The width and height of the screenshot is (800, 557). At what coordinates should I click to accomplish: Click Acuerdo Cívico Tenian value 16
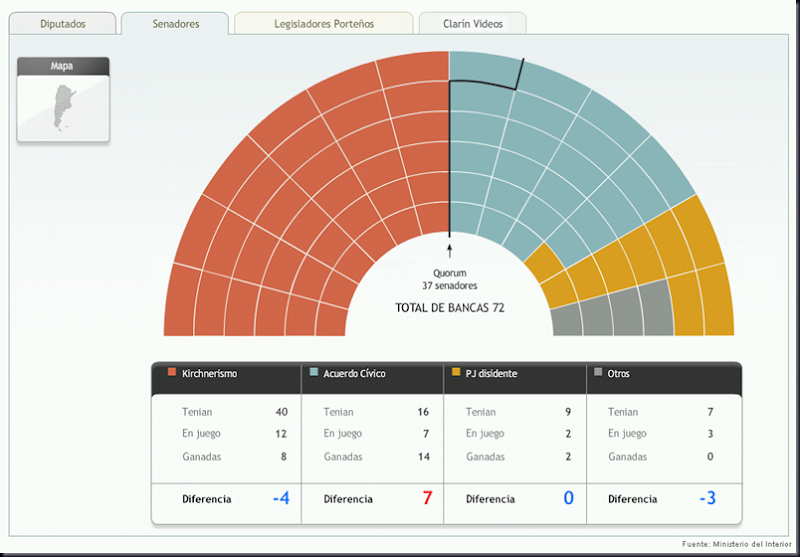point(423,412)
